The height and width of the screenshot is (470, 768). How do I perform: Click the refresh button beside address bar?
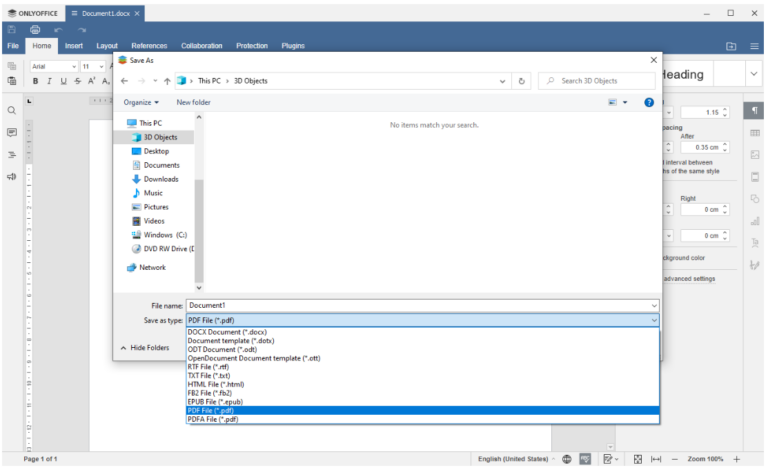(x=522, y=80)
